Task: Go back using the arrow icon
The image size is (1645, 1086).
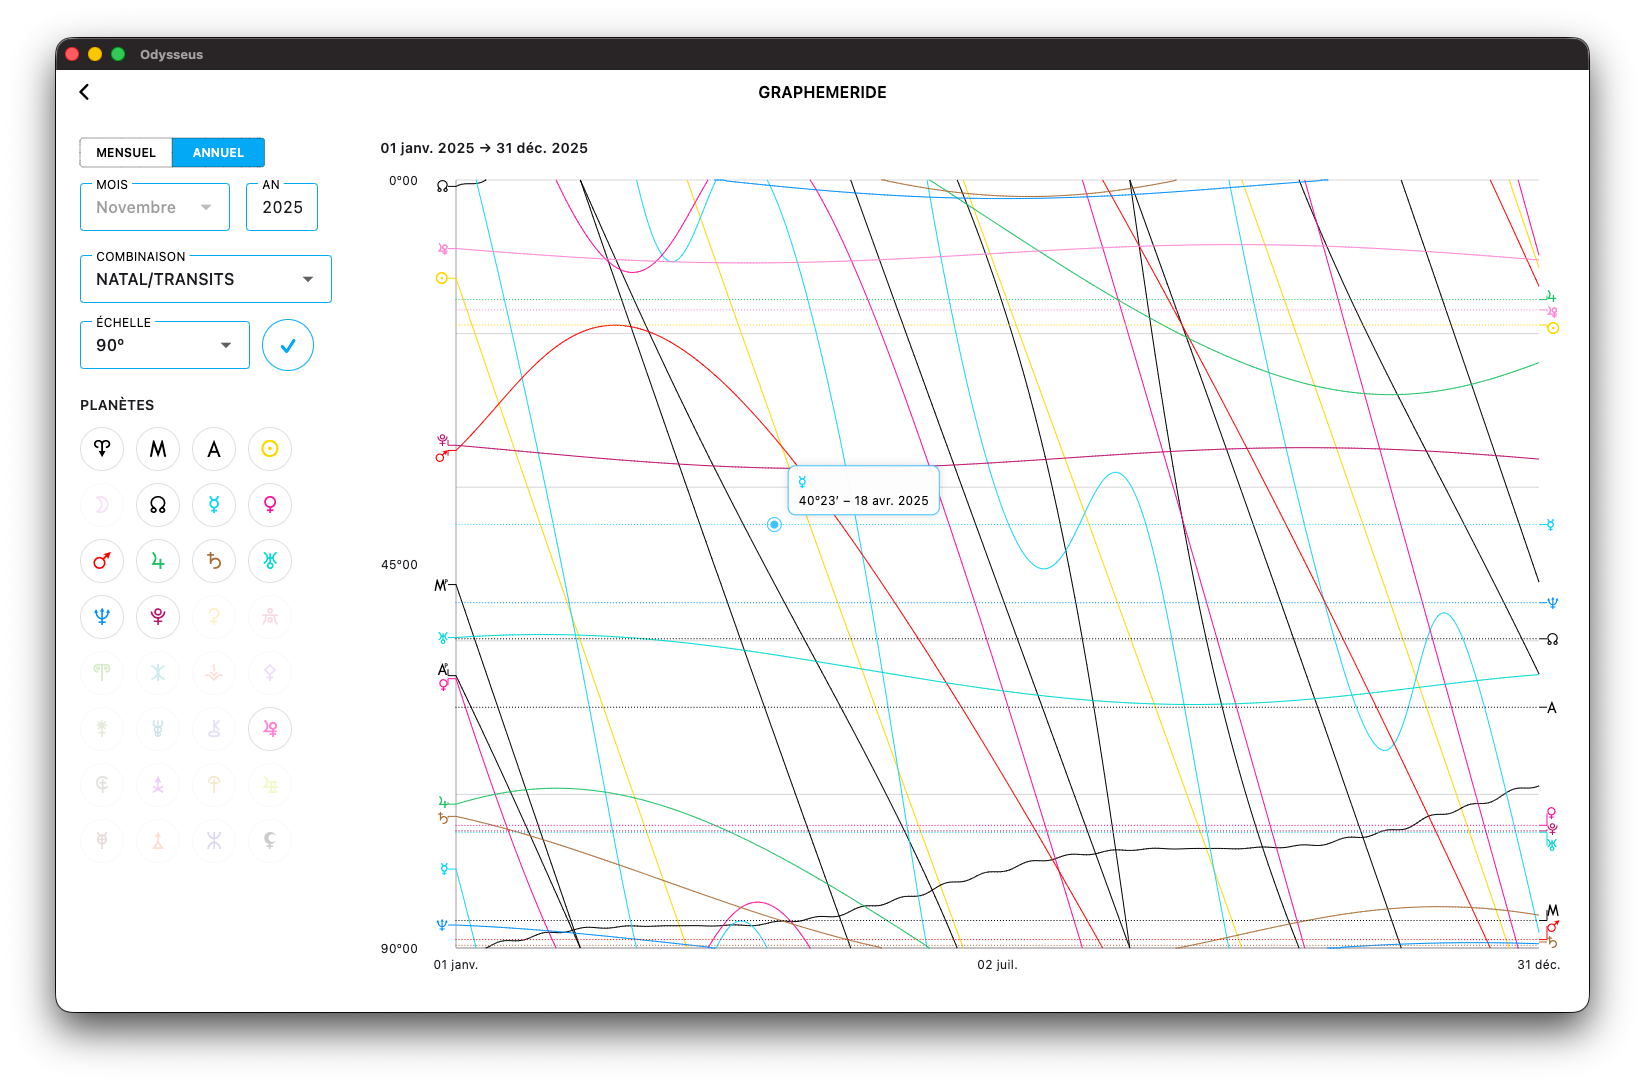Action: pyautogui.click(x=84, y=92)
